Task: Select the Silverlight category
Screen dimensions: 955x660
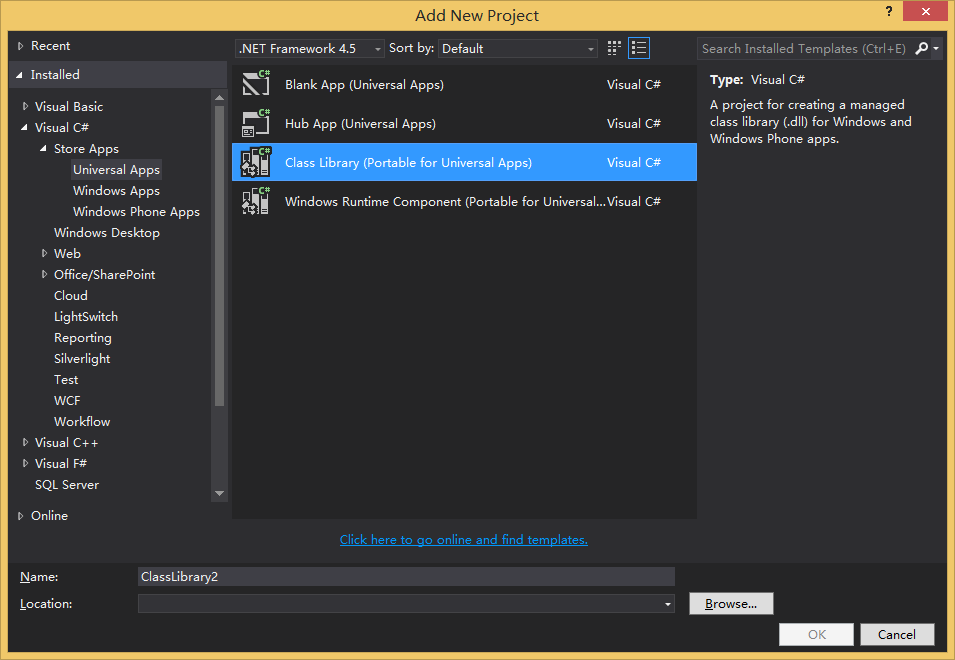Action: (x=82, y=359)
